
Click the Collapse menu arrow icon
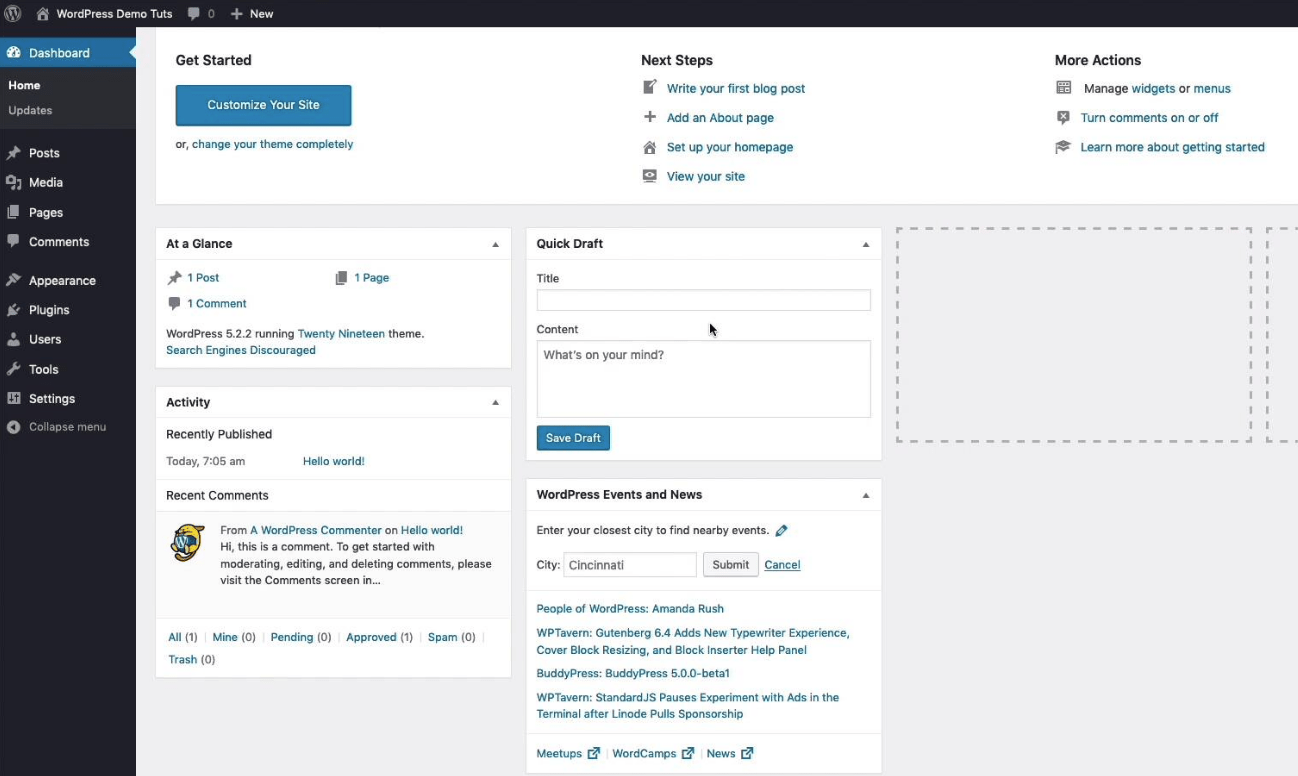[14, 427]
